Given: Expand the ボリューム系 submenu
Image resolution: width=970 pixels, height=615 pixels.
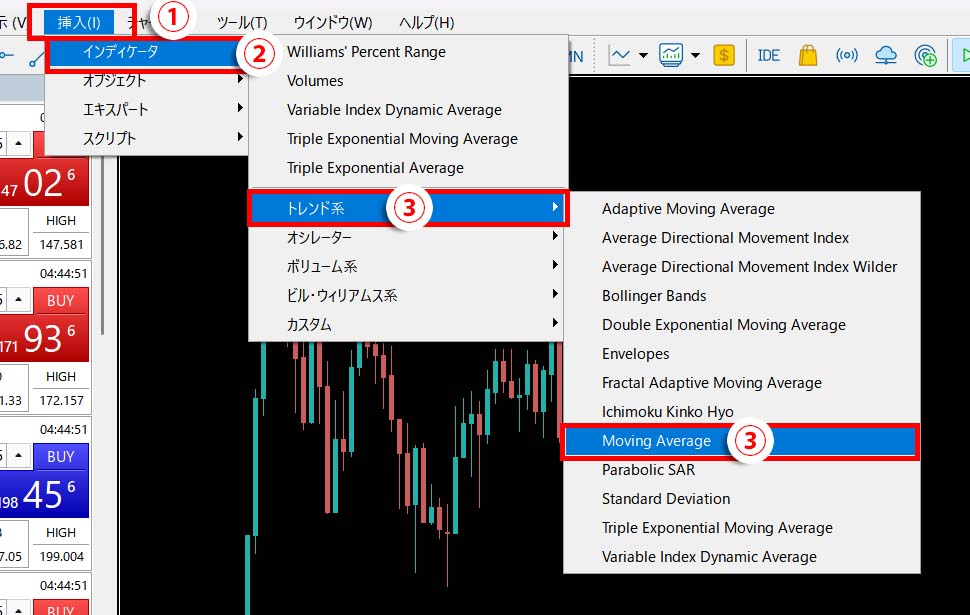Looking at the screenshot, I should (x=407, y=266).
